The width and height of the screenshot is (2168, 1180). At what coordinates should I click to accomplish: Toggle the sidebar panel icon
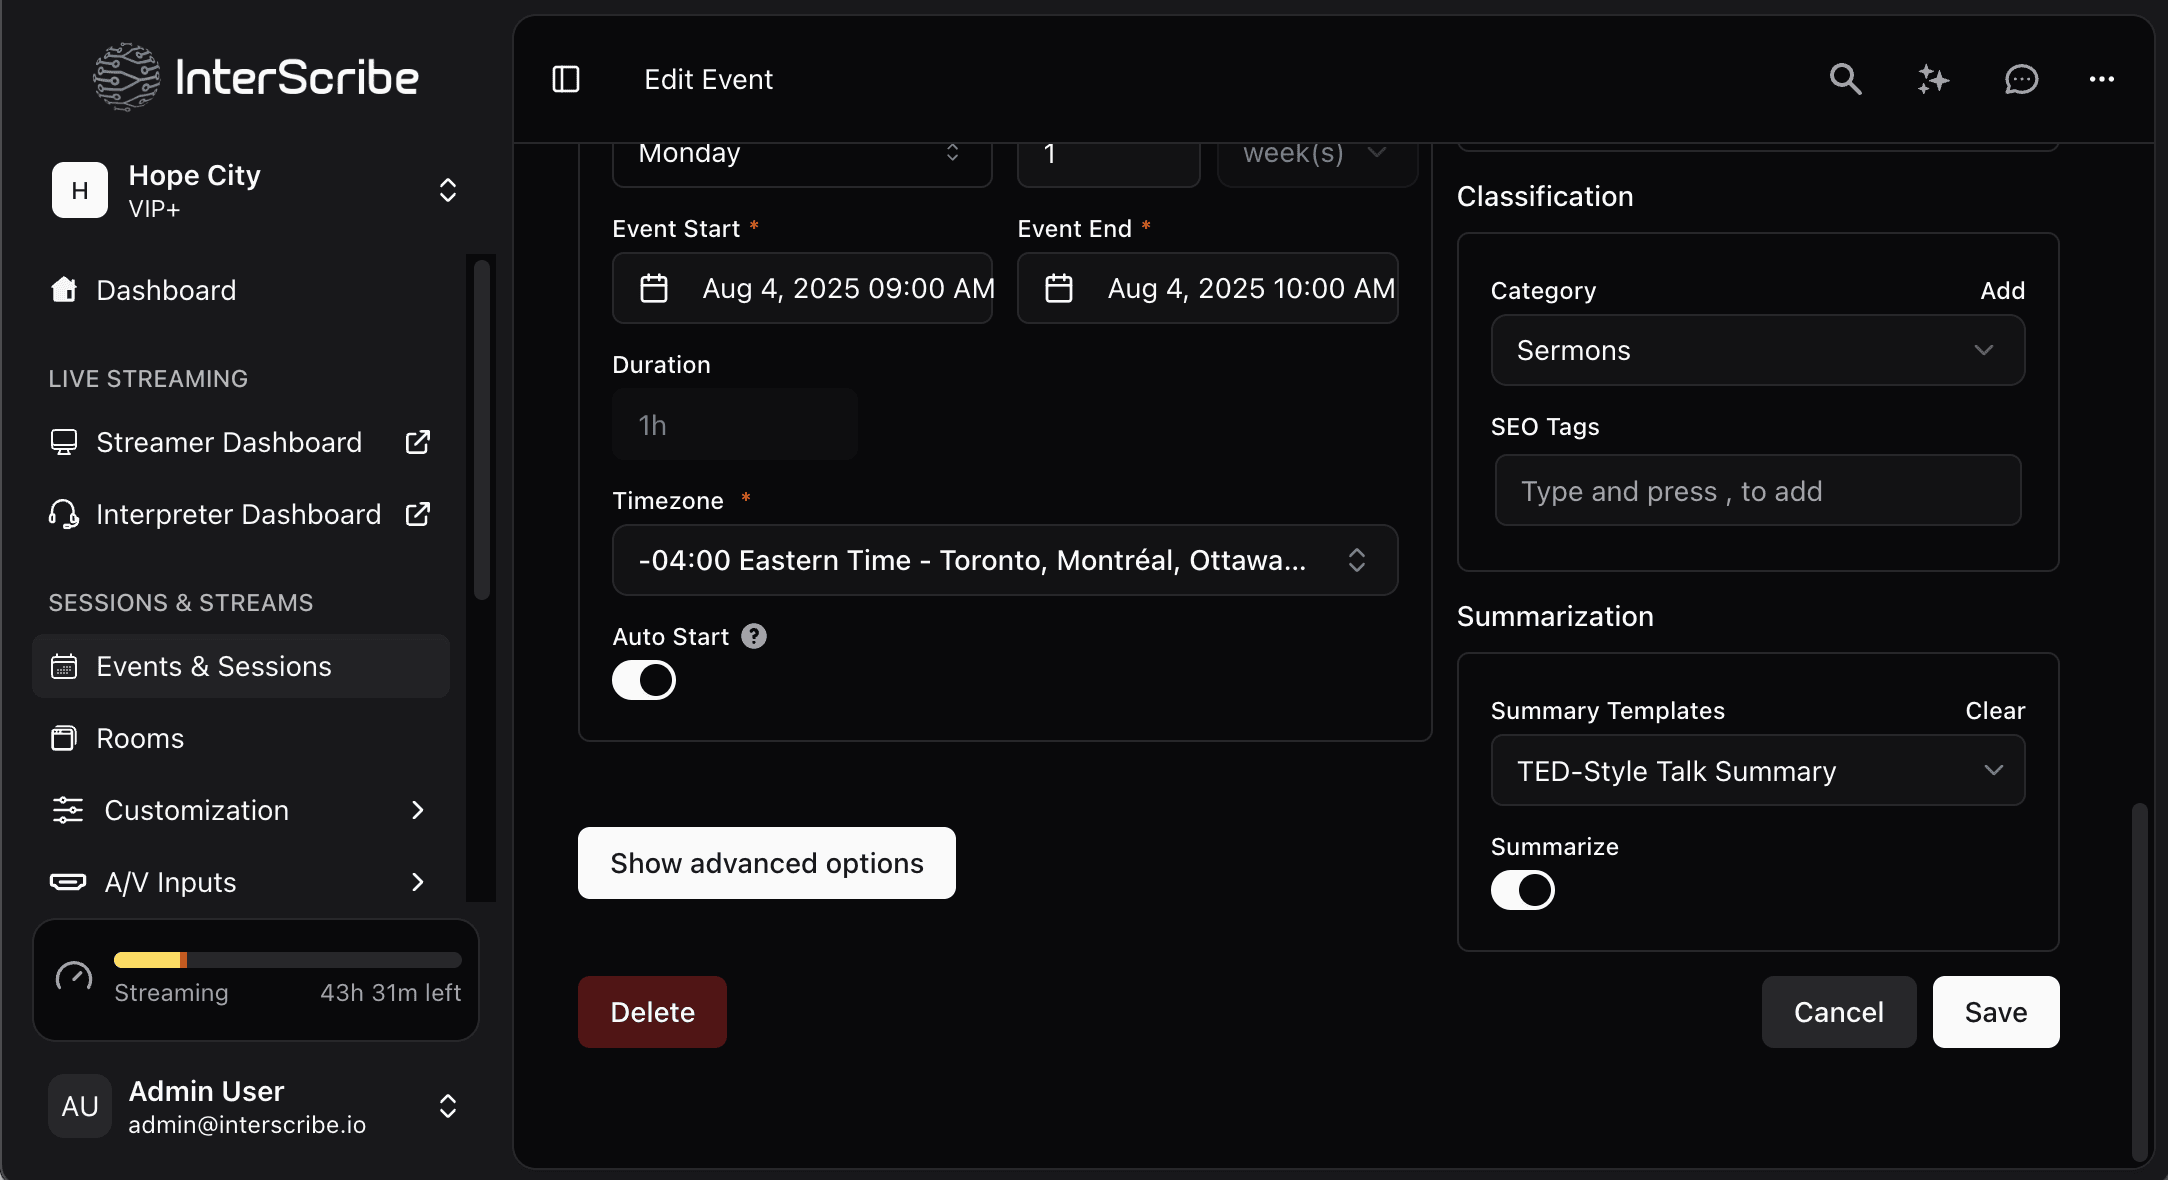[x=566, y=79]
